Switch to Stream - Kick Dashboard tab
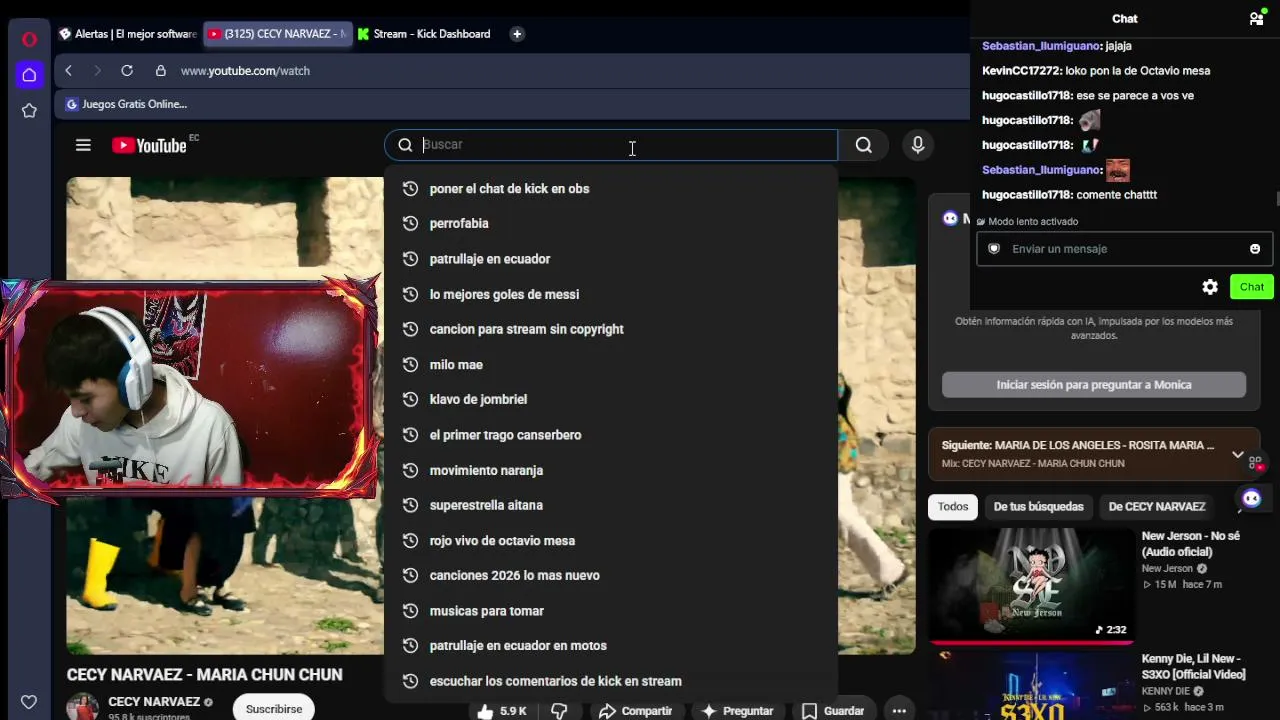Viewport: 1280px width, 720px height. pos(424,34)
